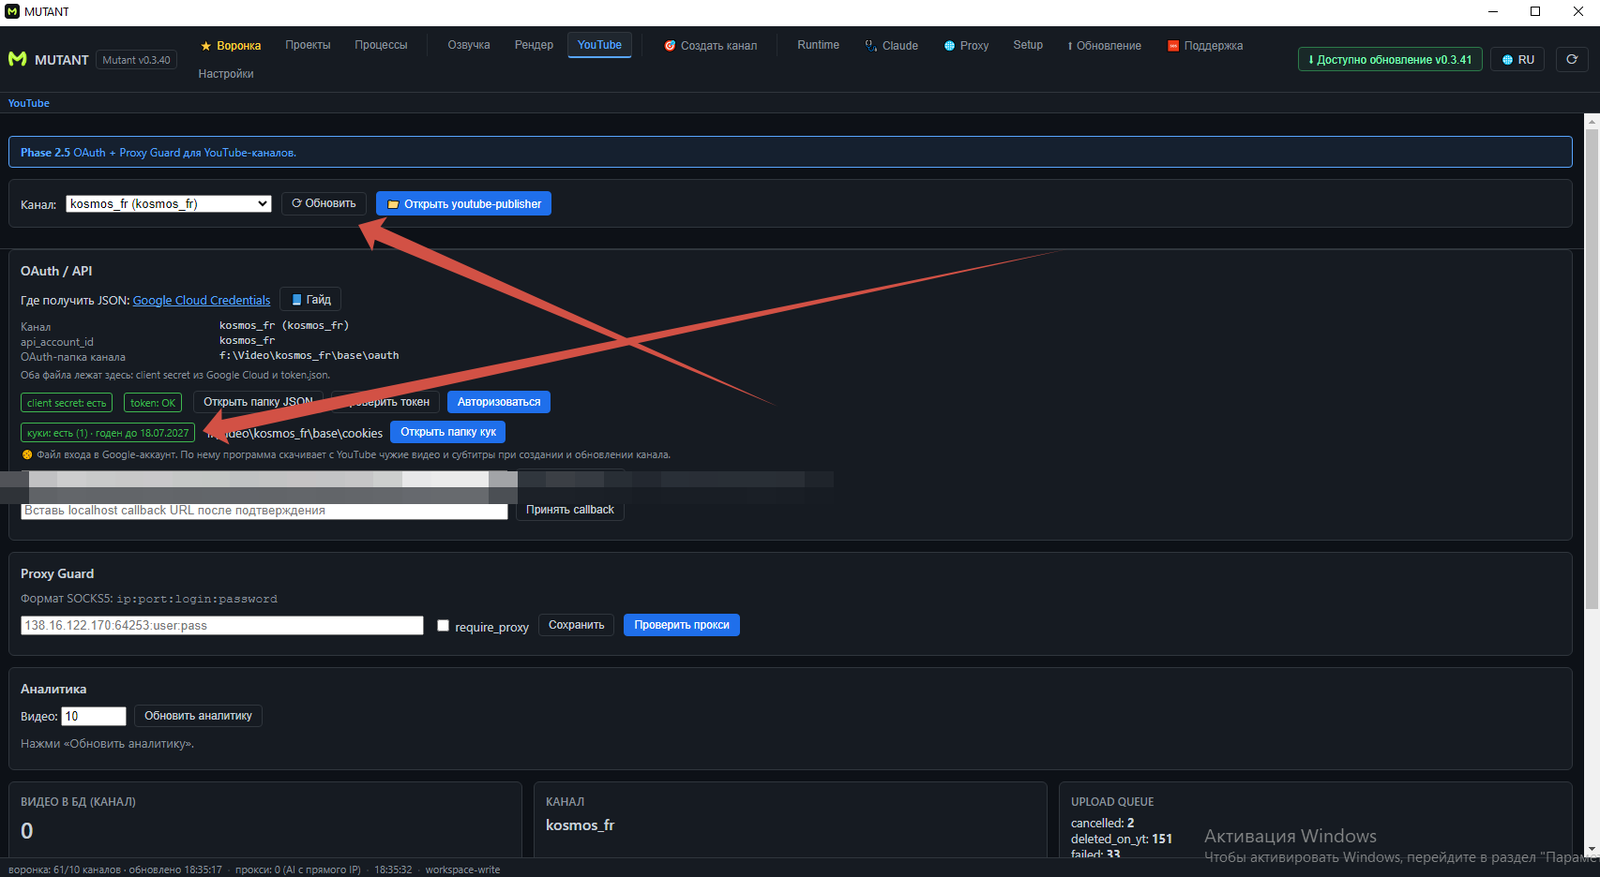Screen dimensions: 1600x877
Task: Click the refresh icon button at top right
Action: [1571, 60]
